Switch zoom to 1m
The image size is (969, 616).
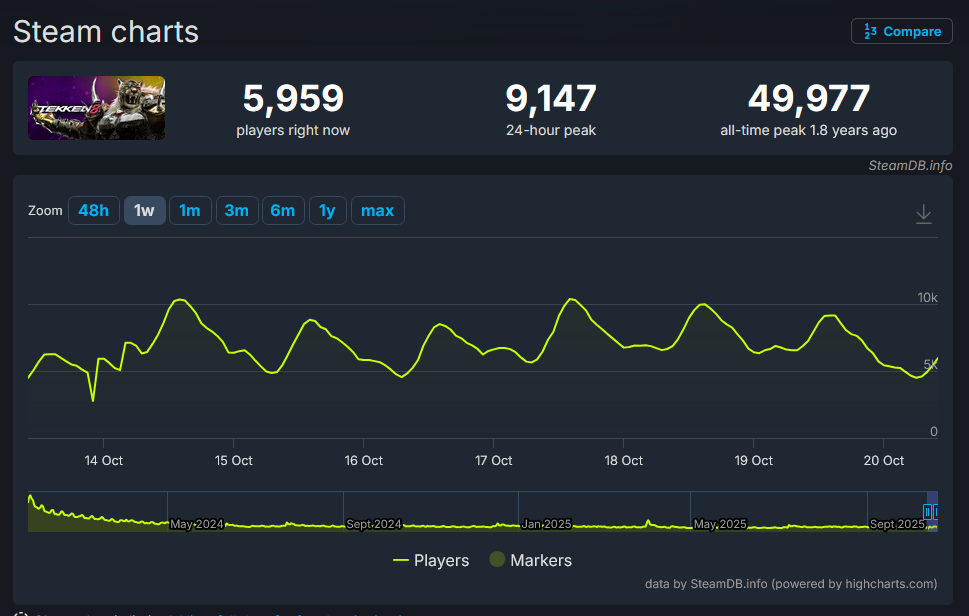pyautogui.click(x=190, y=211)
